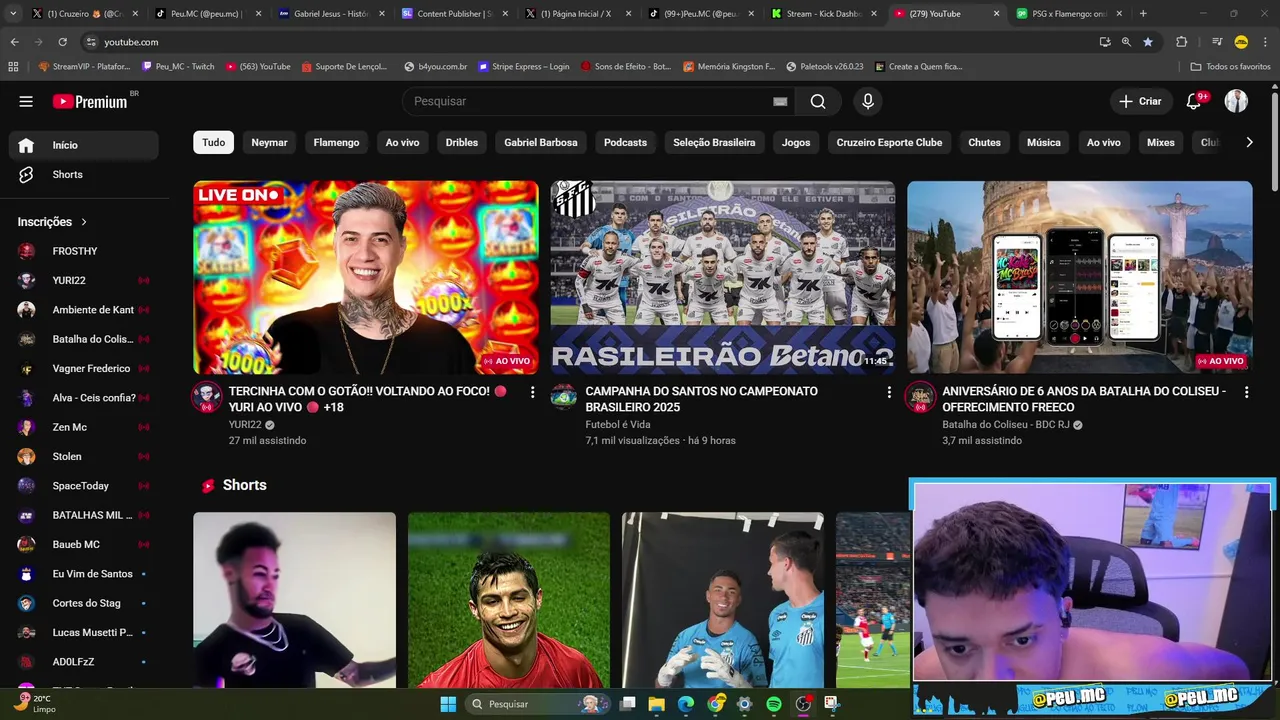Switch to Stream - Kick Dashboard tab
The image size is (1280, 720).
coord(823,14)
